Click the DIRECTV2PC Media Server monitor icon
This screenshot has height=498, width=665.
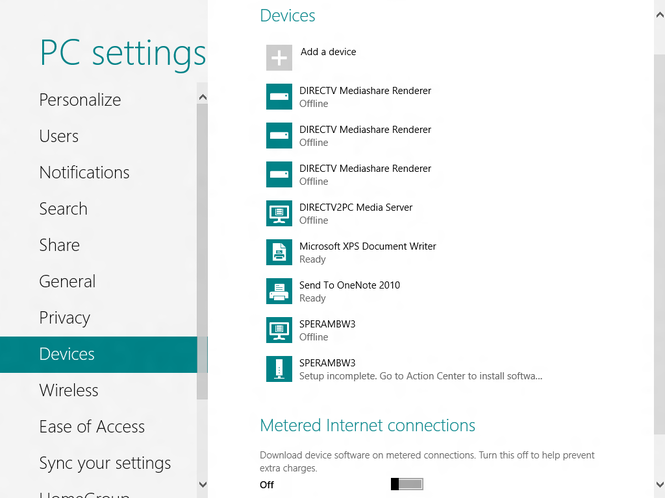(x=279, y=213)
